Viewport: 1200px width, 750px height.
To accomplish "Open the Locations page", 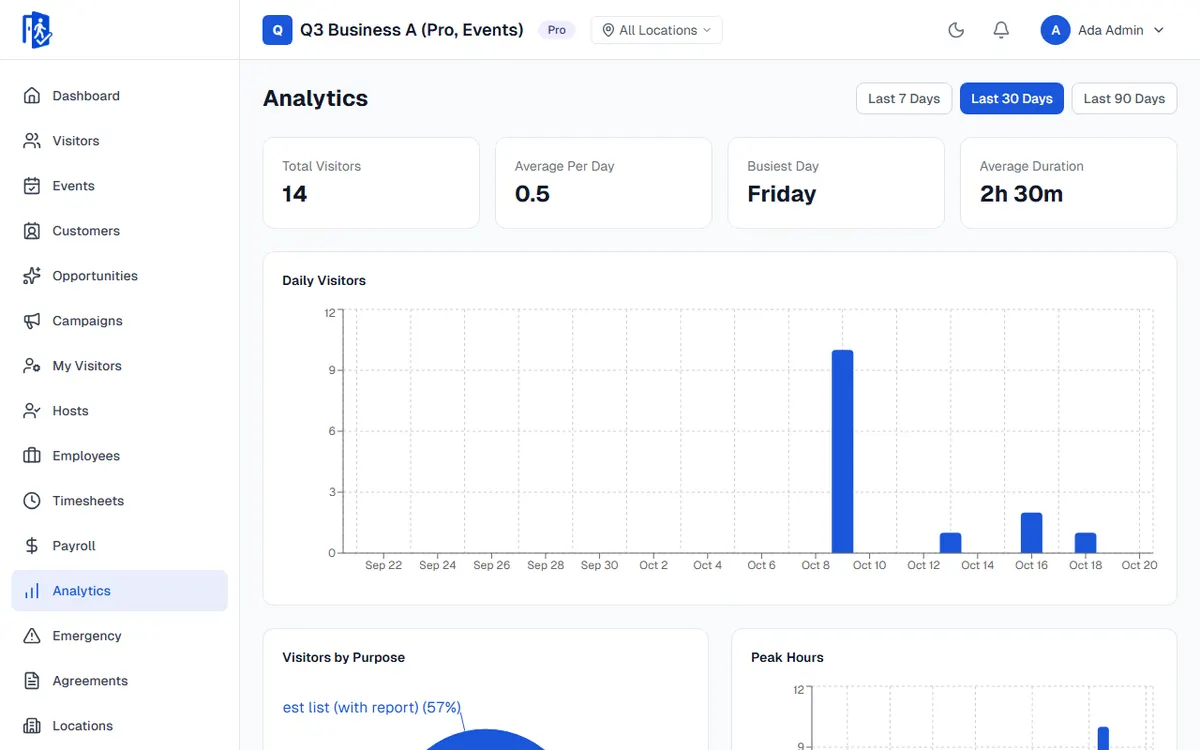I will tap(120, 726).
